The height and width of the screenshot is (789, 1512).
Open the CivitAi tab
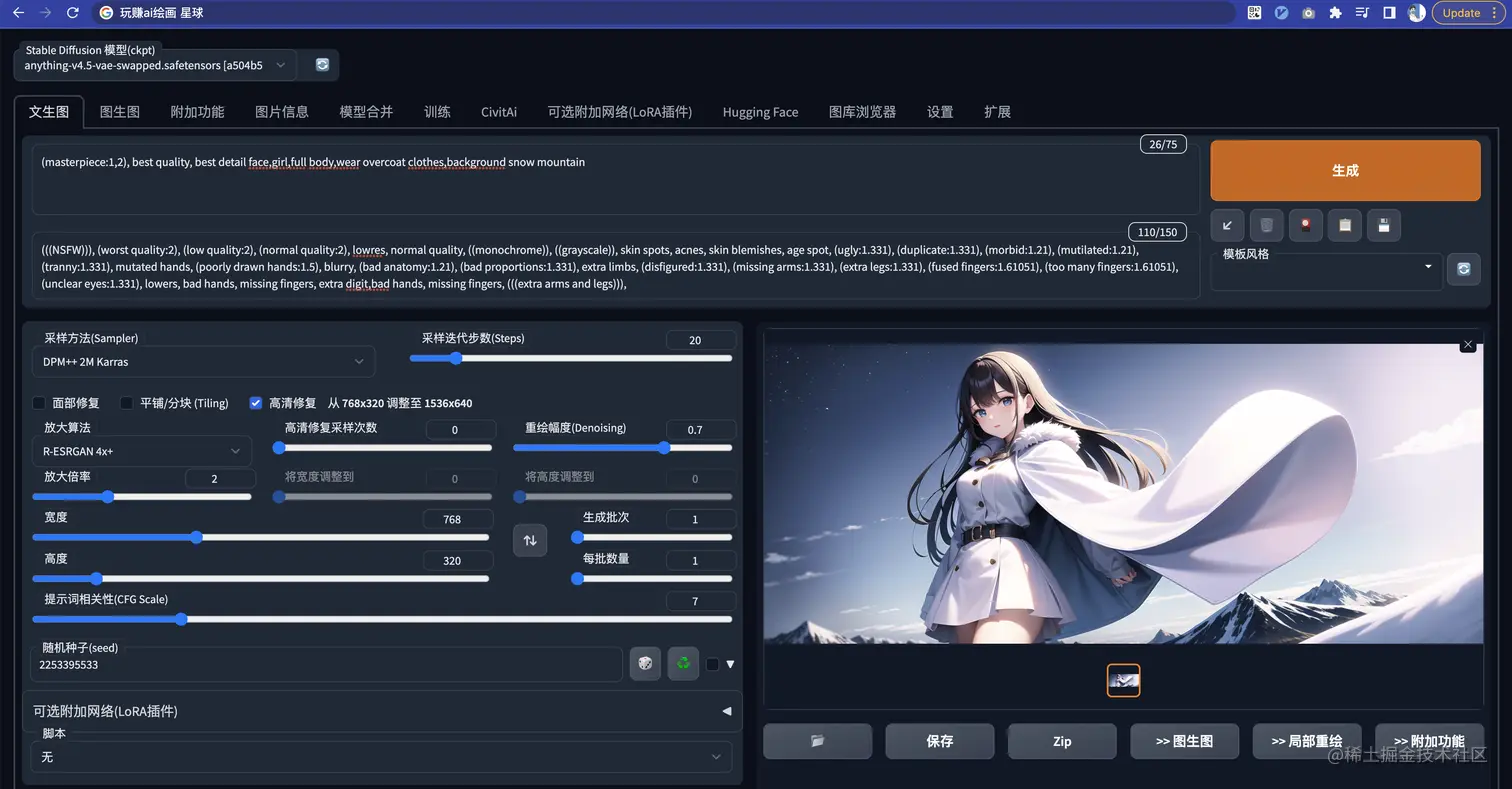coord(499,112)
